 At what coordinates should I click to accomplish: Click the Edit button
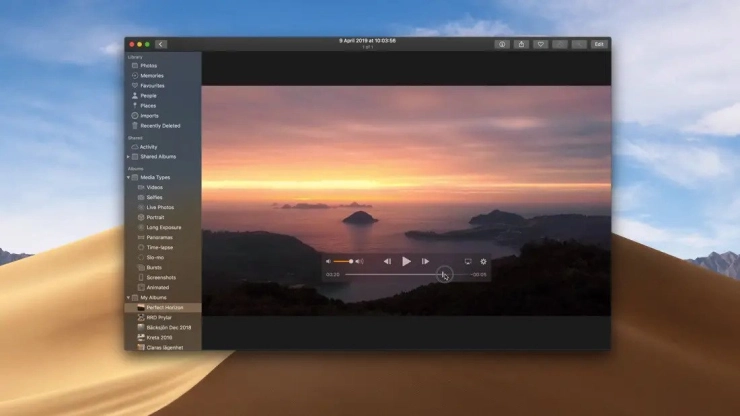coord(598,44)
